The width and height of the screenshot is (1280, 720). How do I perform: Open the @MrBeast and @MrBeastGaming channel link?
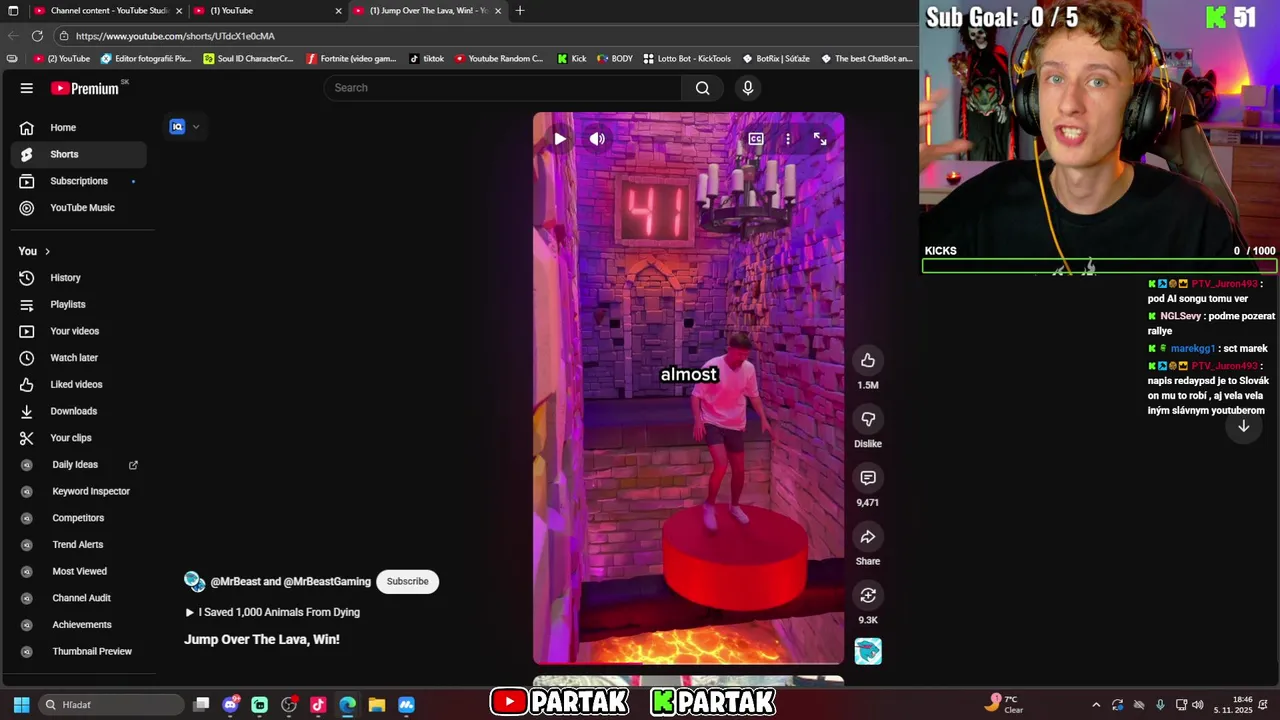point(290,582)
